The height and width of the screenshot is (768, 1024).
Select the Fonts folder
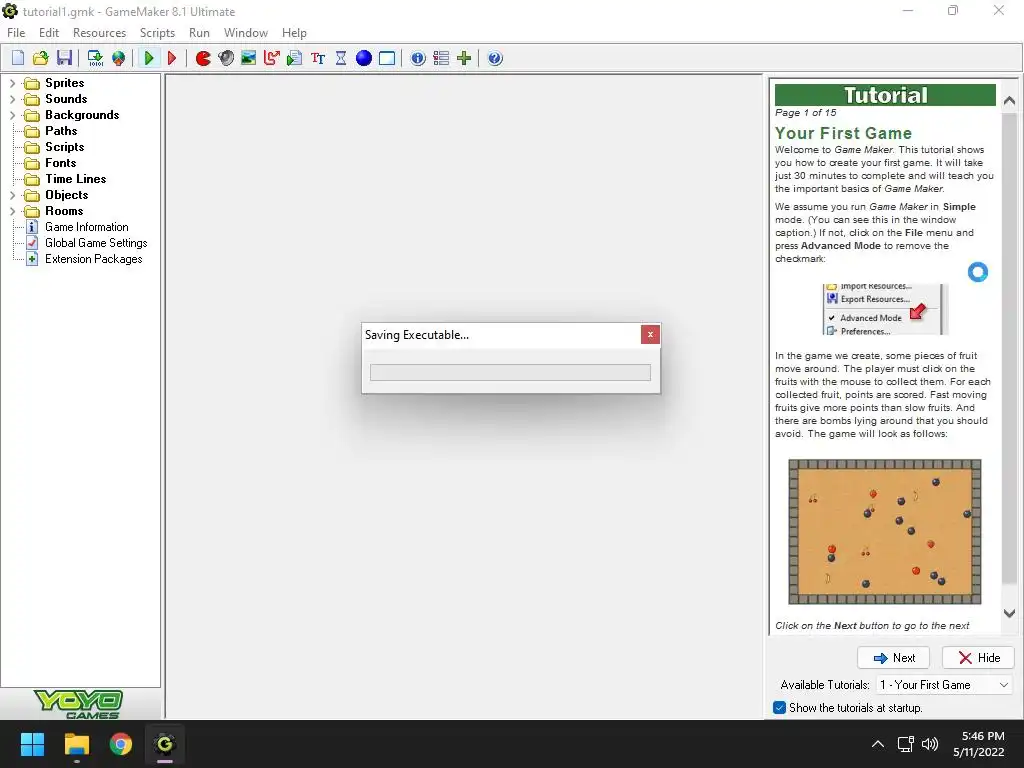tap(61, 163)
